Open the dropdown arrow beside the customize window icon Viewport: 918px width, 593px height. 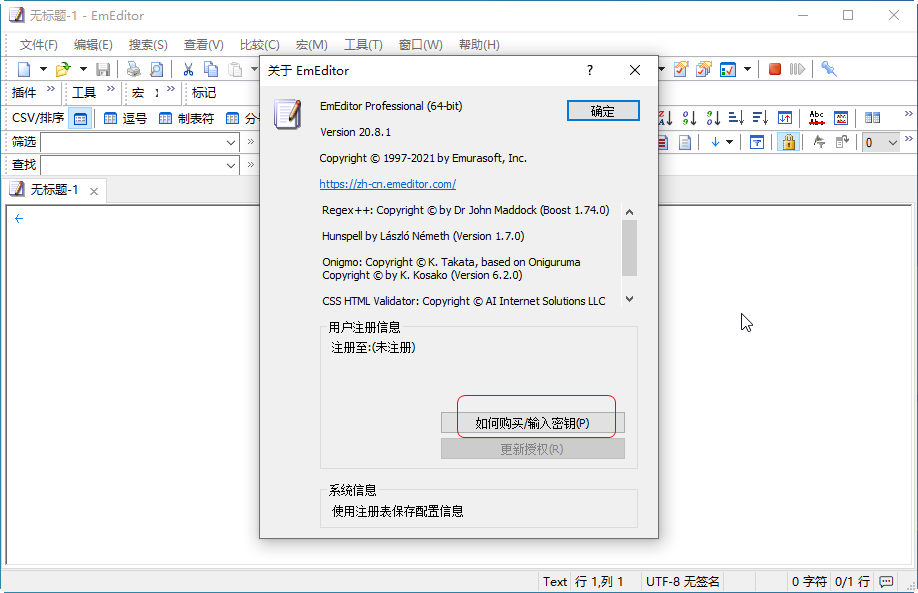click(748, 69)
